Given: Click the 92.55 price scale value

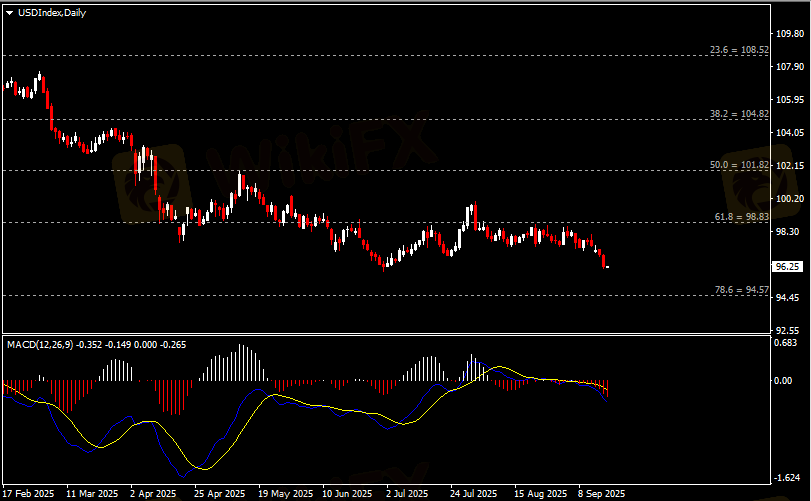Looking at the screenshot, I should tap(788, 330).
